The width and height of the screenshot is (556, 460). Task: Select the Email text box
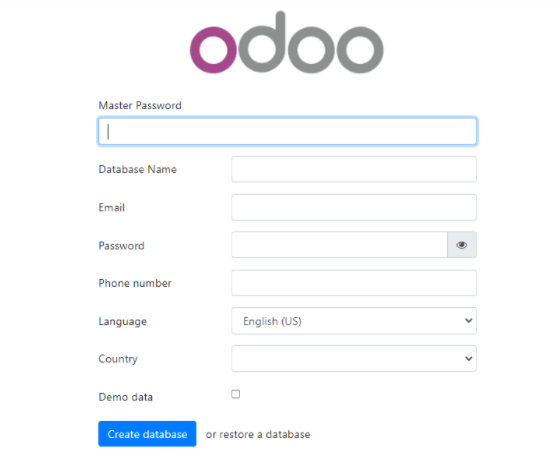[x=354, y=207]
